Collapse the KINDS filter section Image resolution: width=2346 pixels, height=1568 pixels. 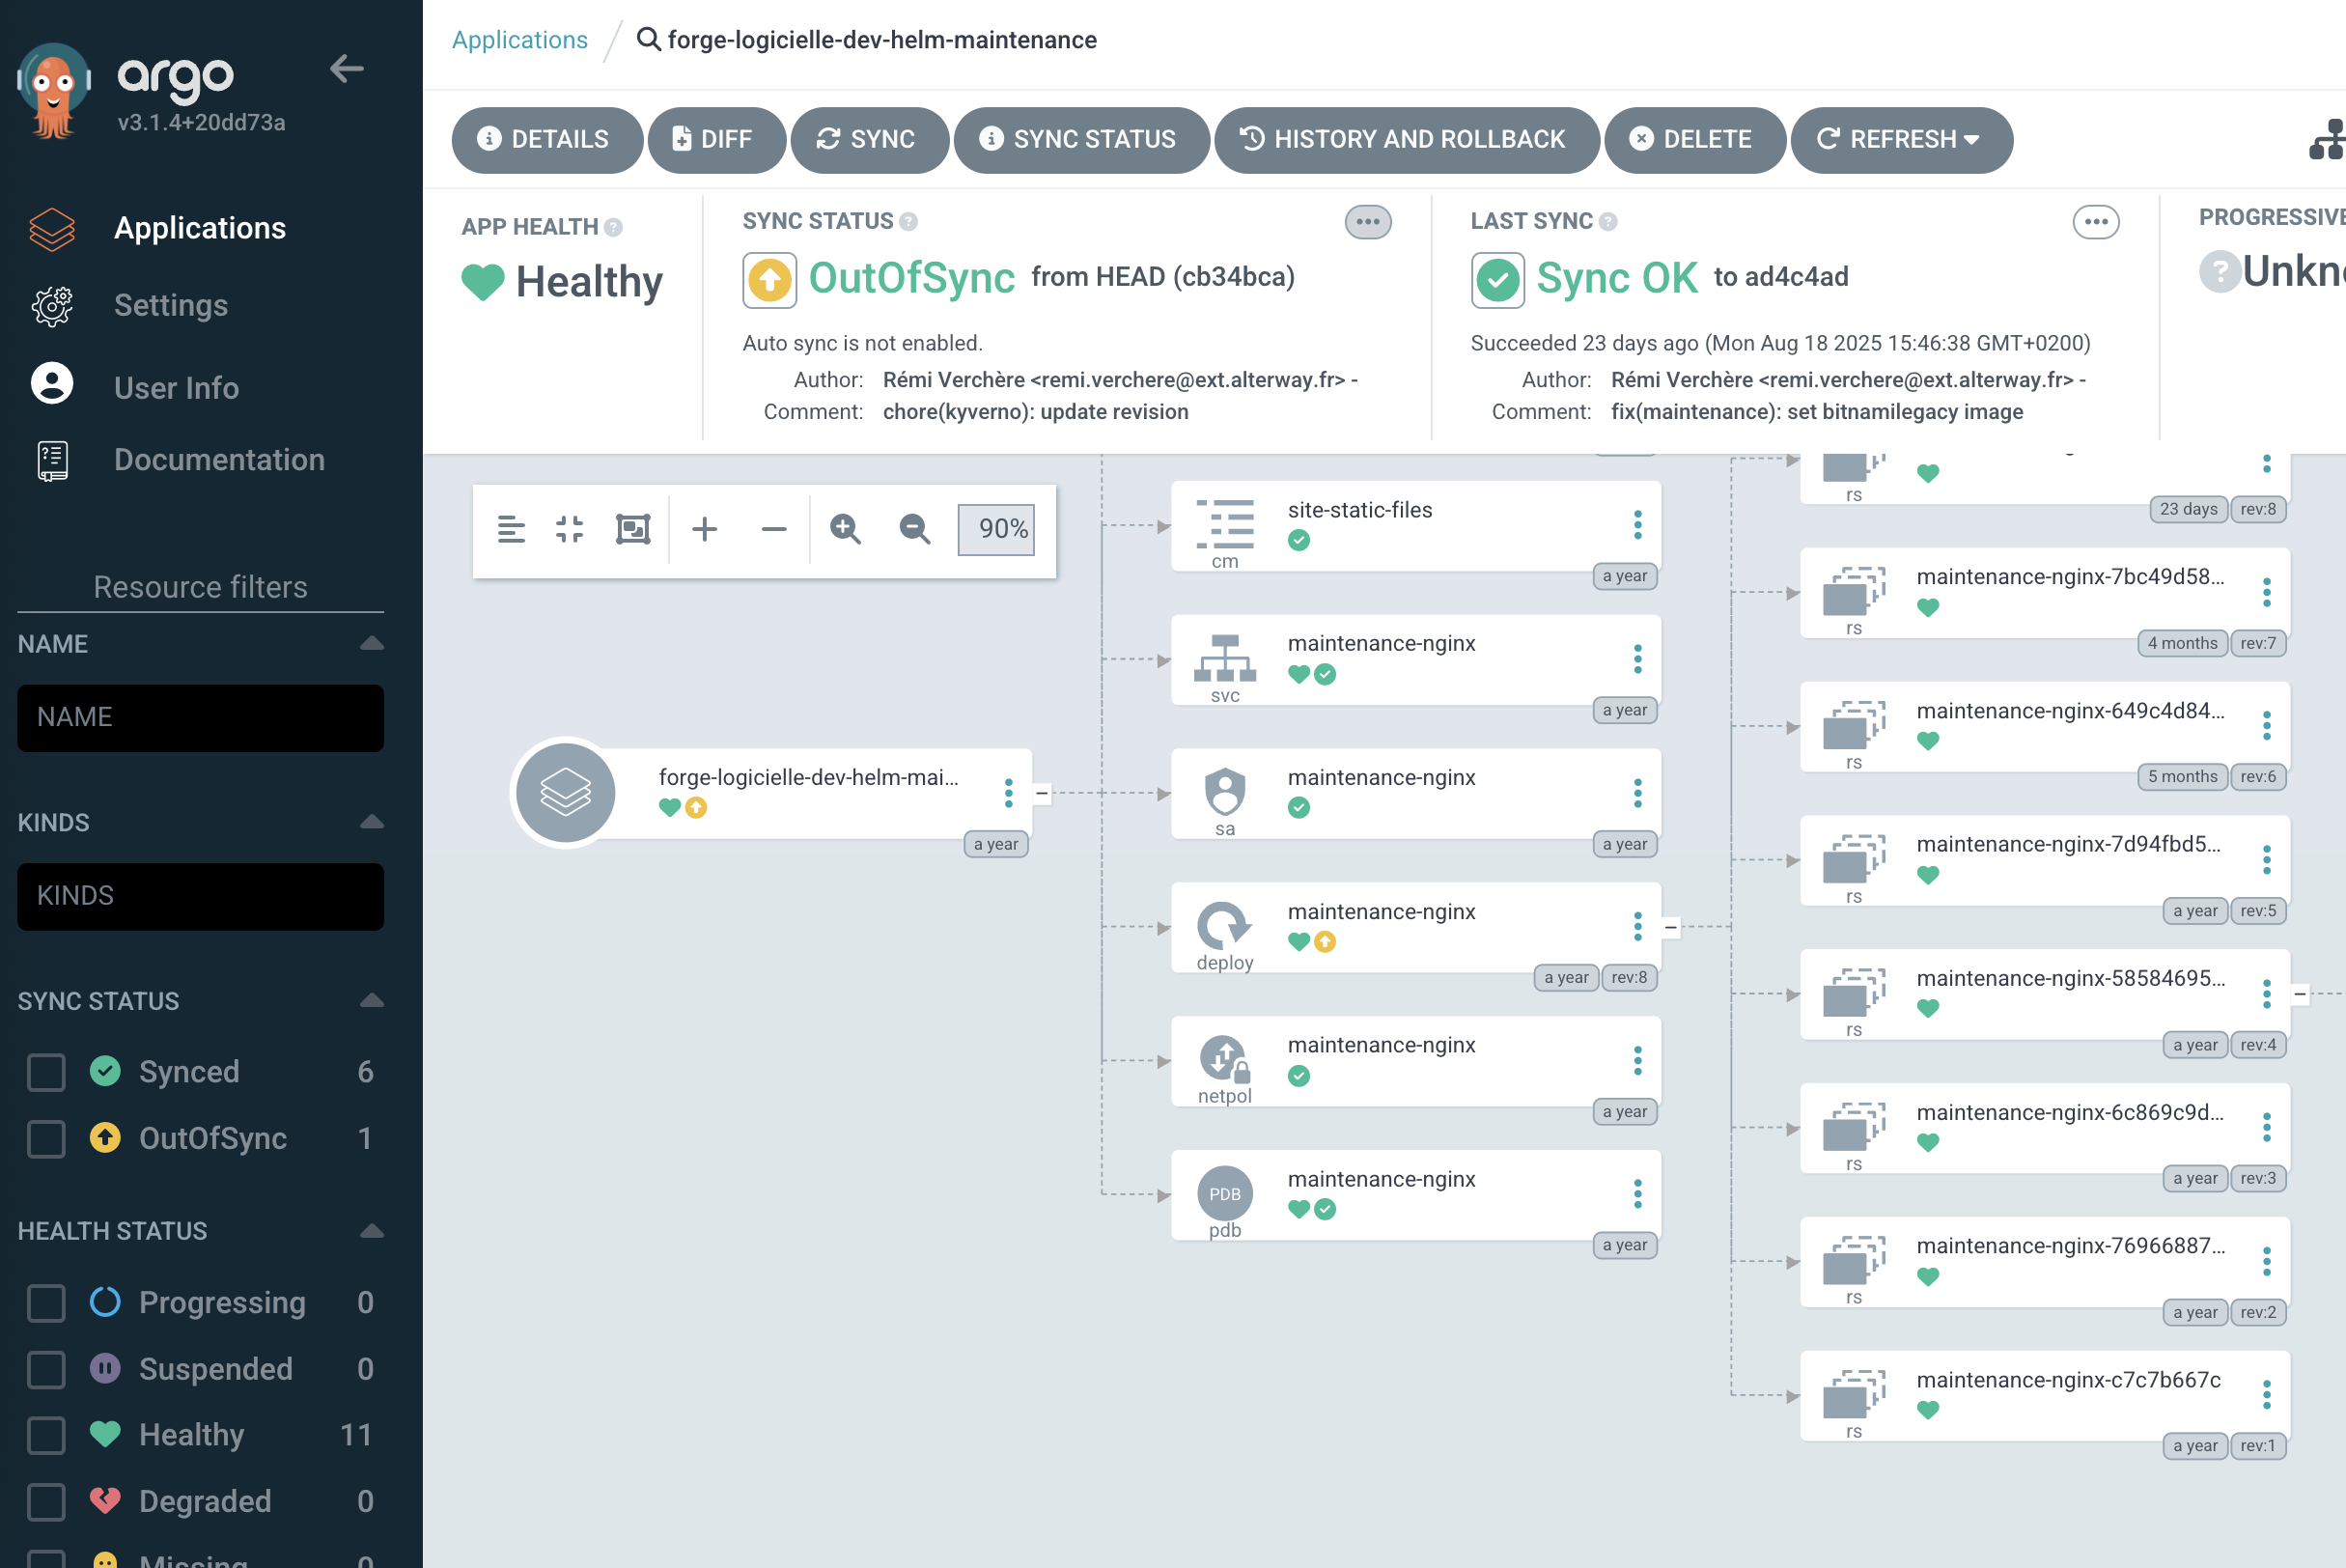pos(371,822)
